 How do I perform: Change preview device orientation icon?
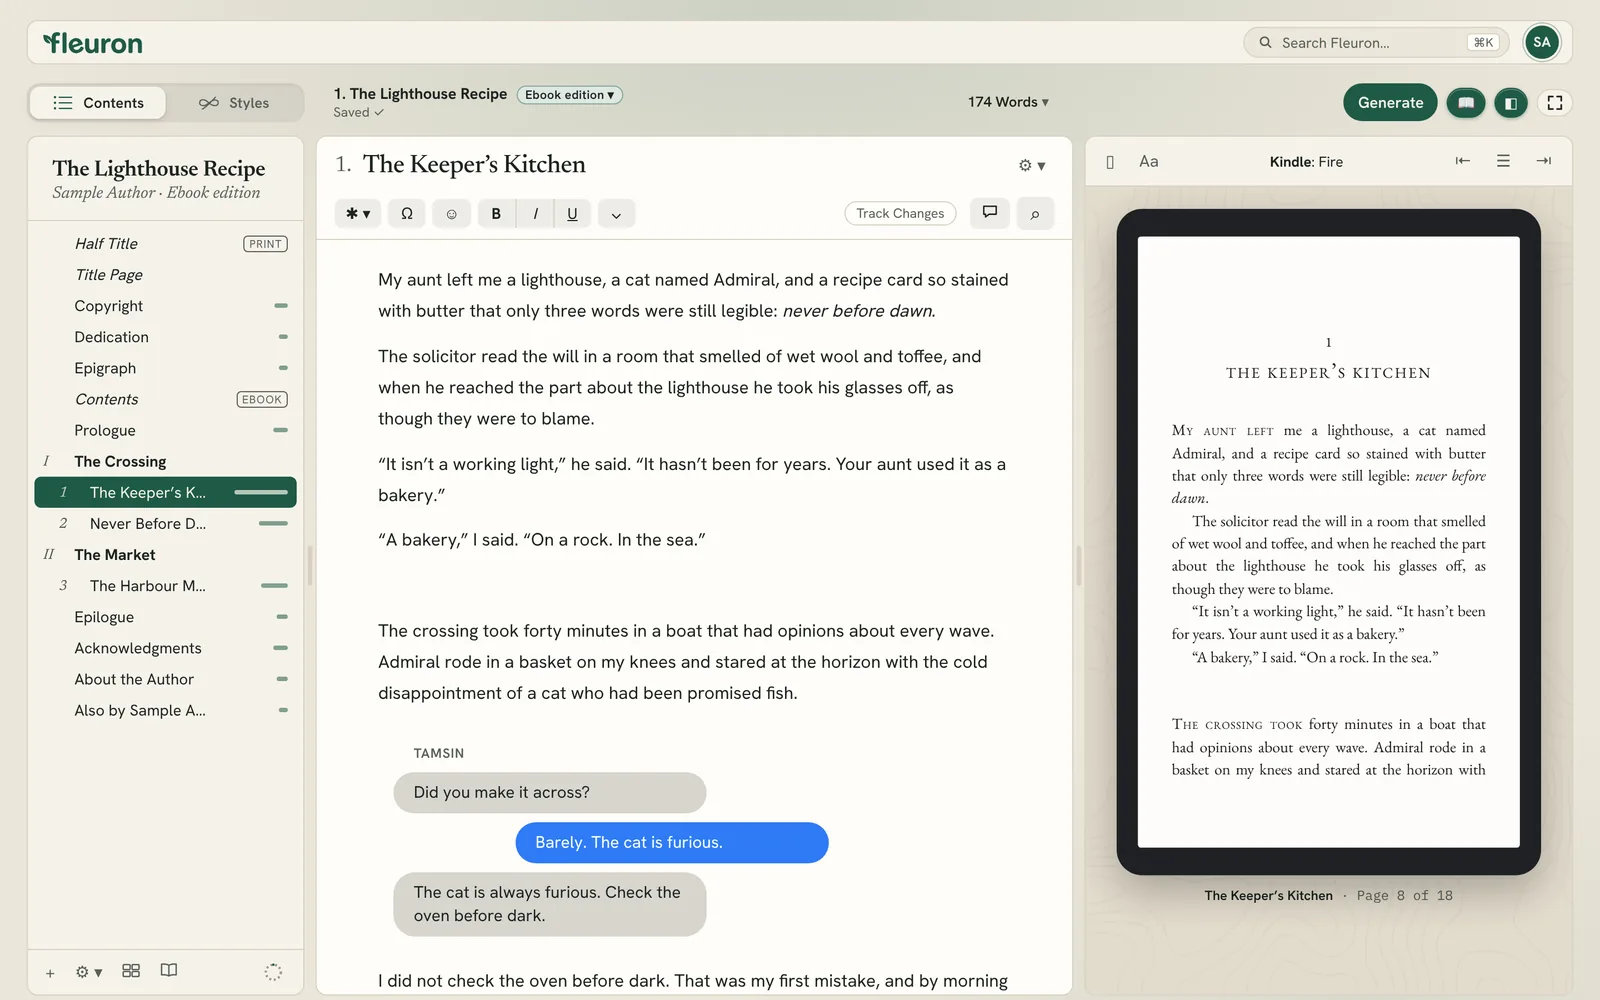(1110, 162)
